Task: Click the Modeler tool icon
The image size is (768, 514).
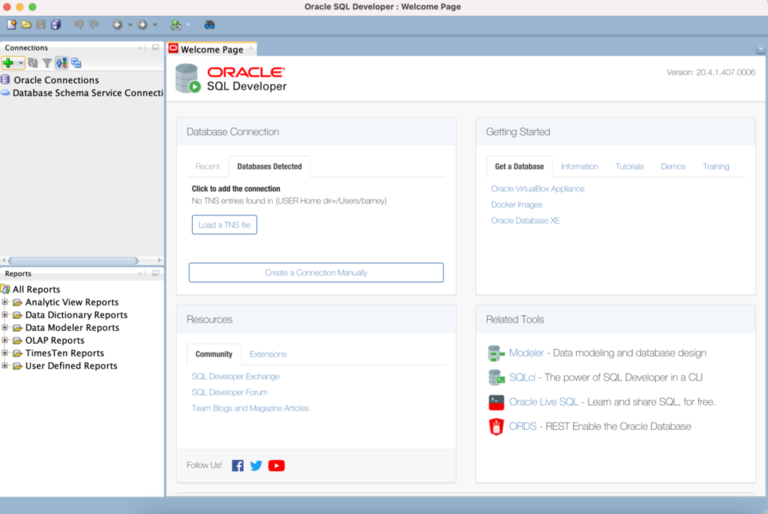Action: [x=496, y=353]
